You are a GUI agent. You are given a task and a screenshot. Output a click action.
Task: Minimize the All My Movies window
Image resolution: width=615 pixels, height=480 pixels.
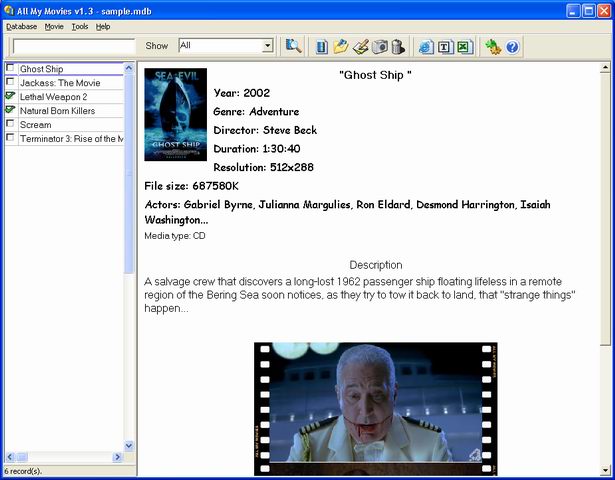coord(573,11)
